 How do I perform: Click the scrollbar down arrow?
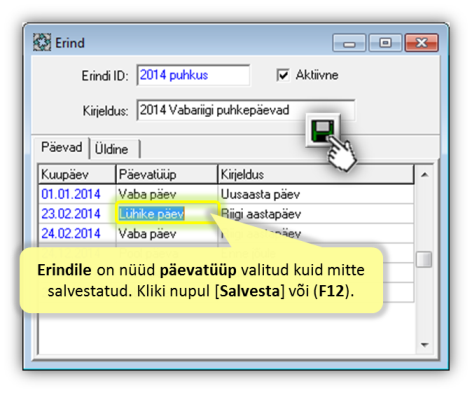click(x=424, y=345)
